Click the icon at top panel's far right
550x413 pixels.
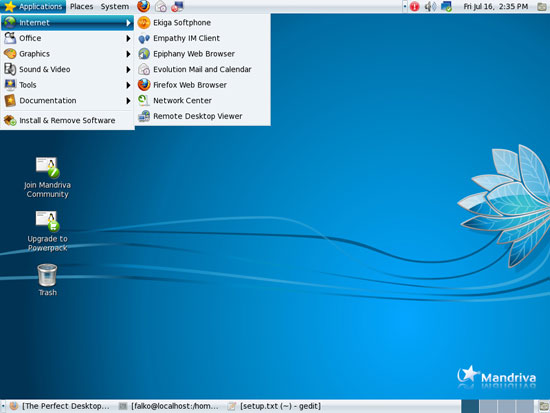point(542,6)
